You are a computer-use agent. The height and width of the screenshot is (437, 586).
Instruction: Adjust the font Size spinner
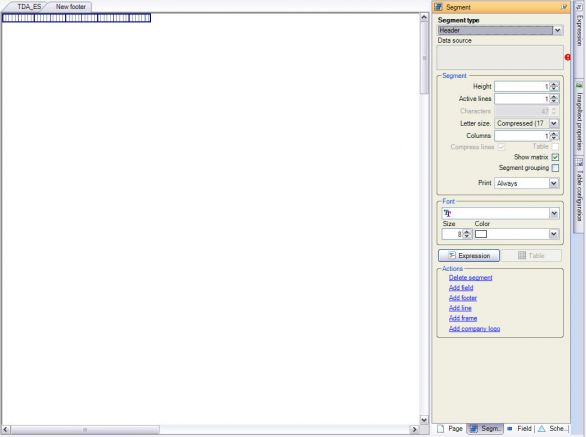coord(467,234)
